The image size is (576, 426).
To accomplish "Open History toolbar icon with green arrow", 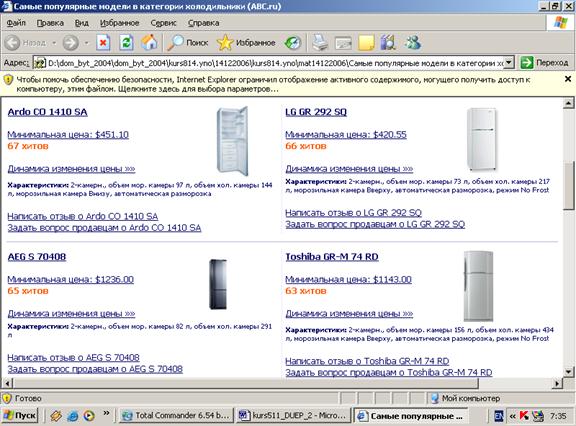I will [293, 43].
